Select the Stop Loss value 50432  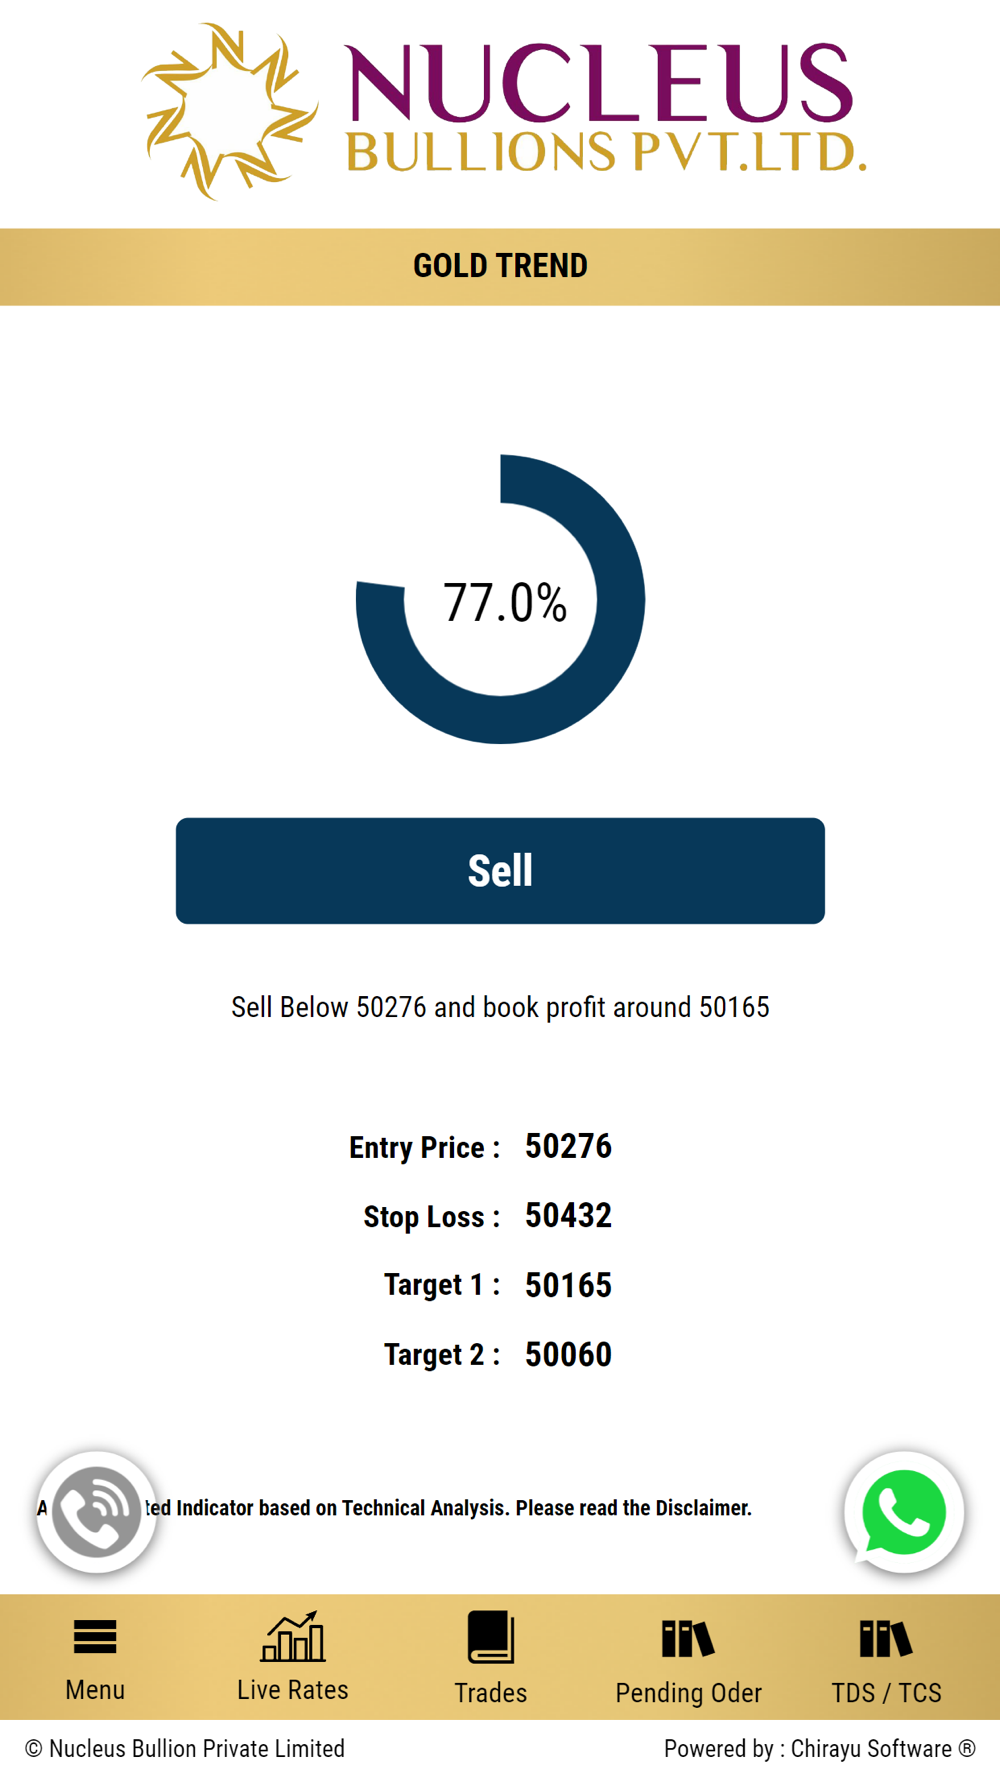[568, 1215]
